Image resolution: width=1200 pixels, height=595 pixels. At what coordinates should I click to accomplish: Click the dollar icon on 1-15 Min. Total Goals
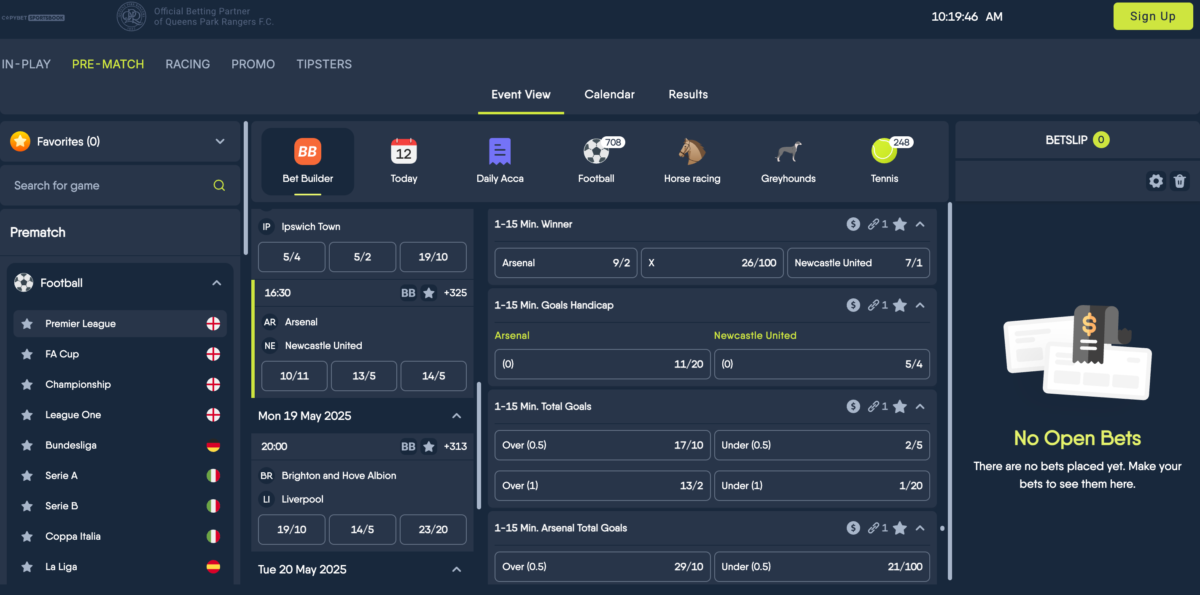click(853, 406)
